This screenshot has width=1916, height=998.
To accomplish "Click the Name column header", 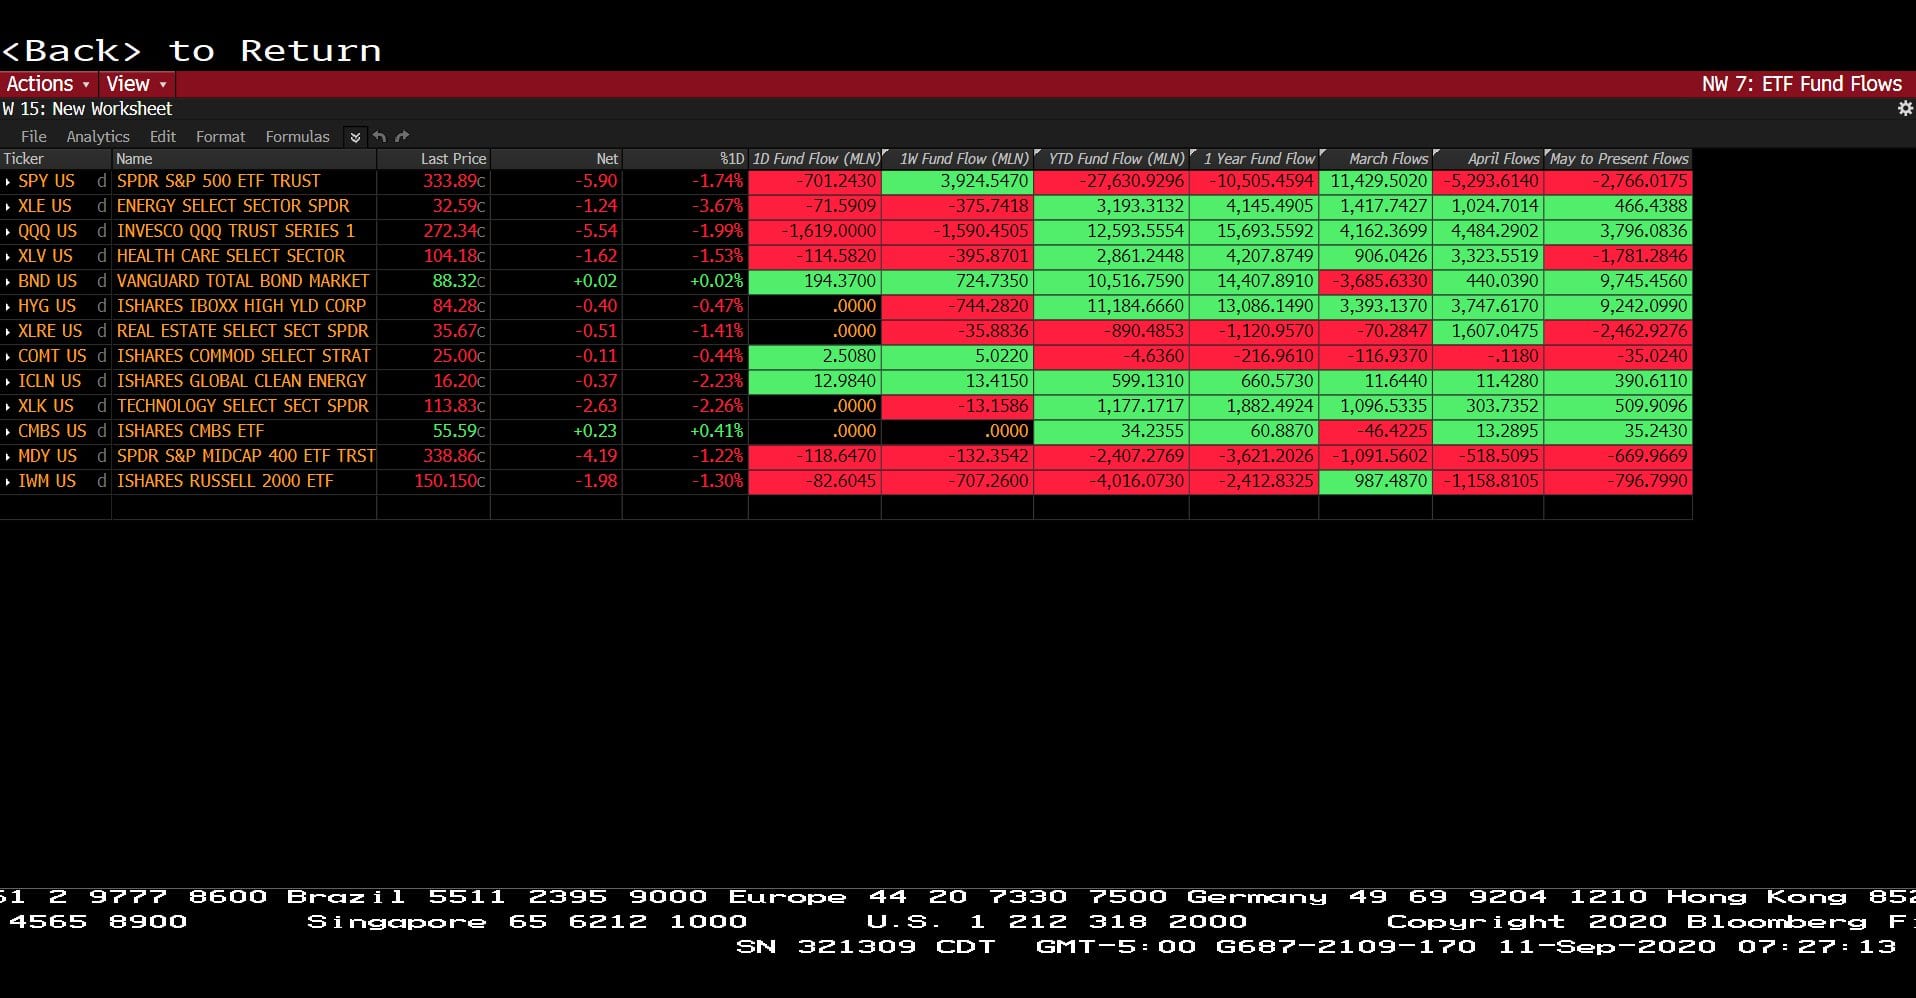I will tap(244, 159).
